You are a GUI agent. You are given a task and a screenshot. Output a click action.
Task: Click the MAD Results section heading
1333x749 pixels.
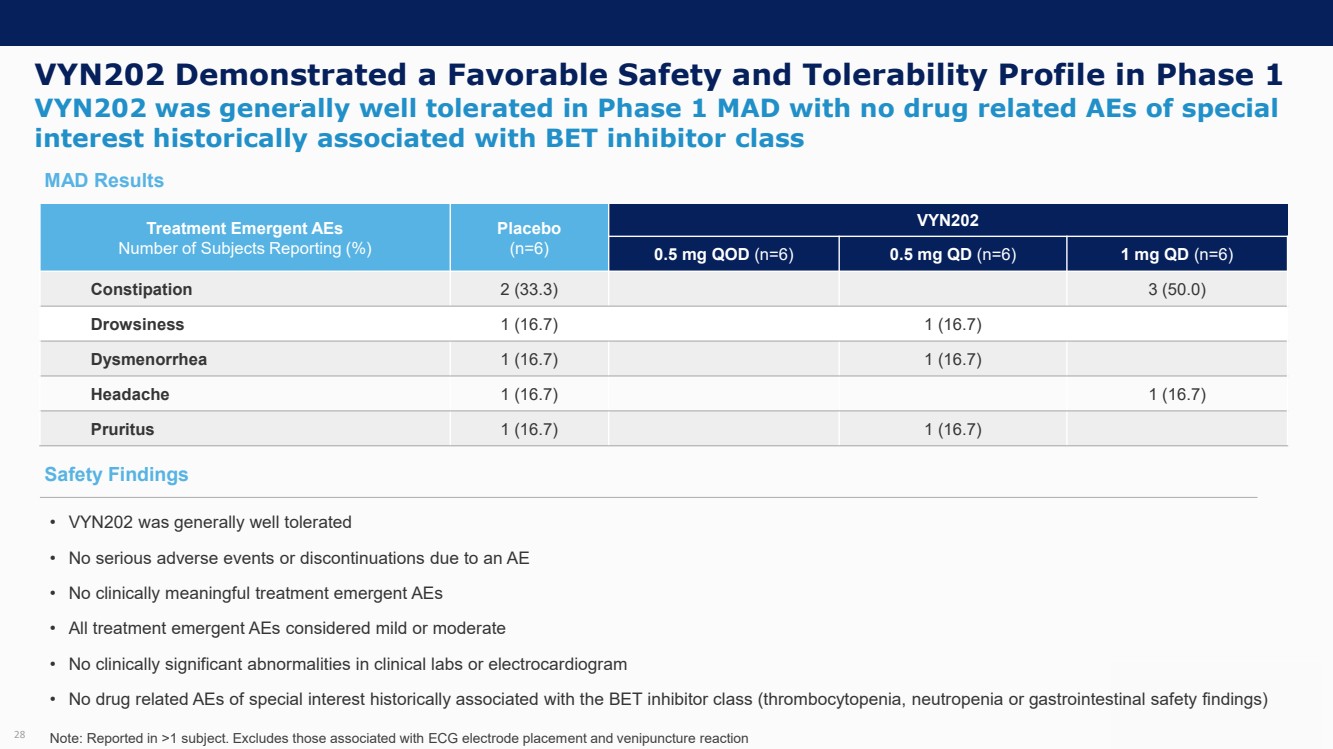point(104,181)
